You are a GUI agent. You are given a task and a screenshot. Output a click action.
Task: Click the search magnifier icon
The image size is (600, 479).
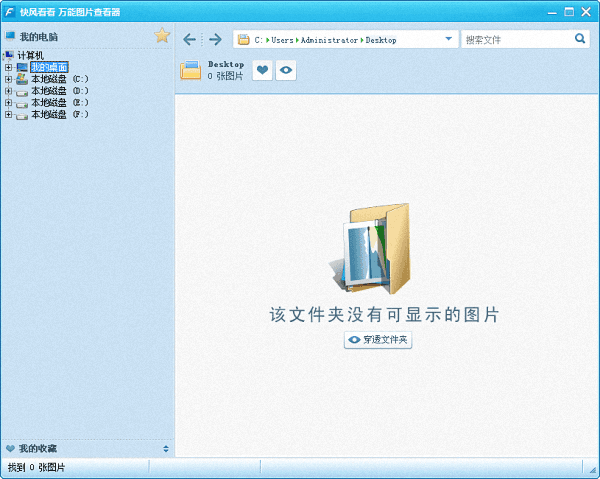(x=580, y=39)
